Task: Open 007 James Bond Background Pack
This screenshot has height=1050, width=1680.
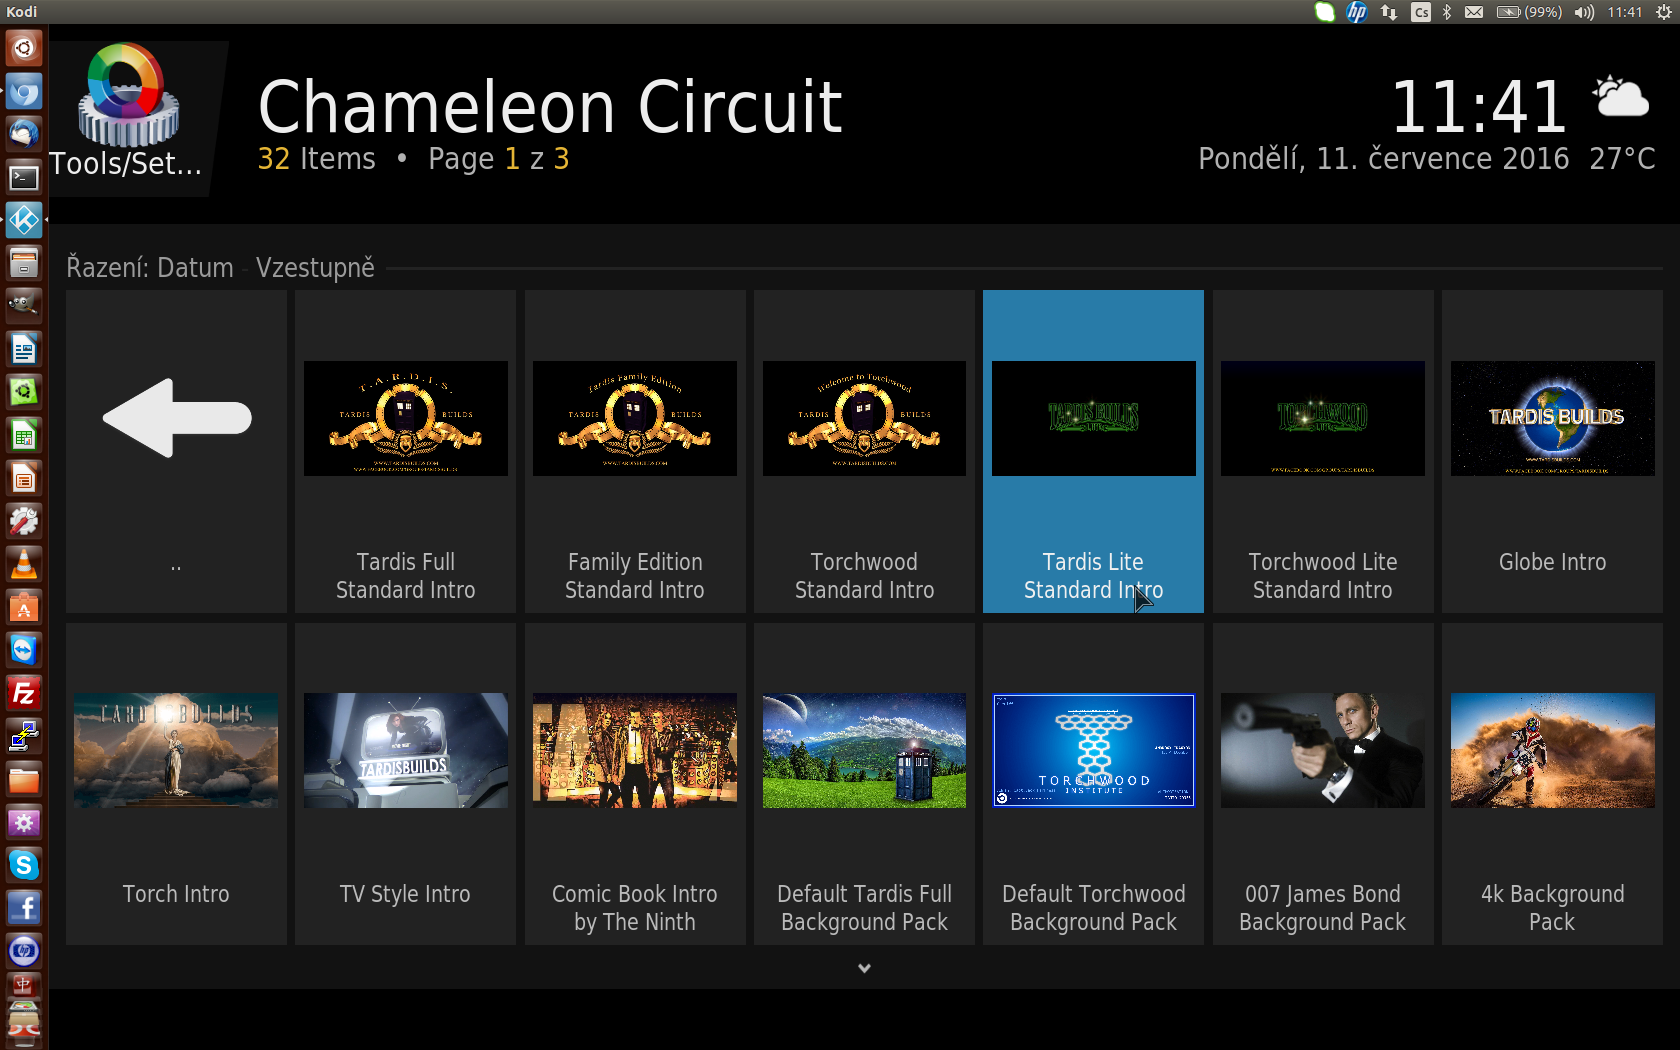Action: 1322,783
